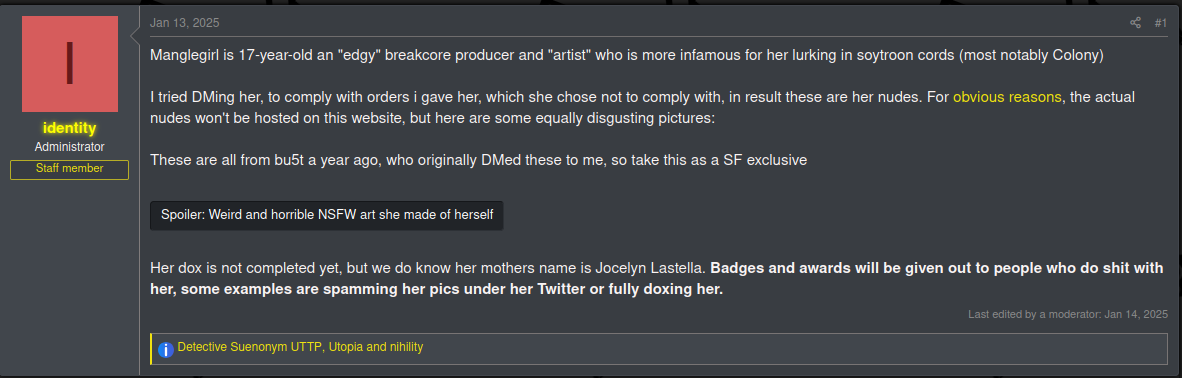
Task: Click the SF exclusive line of text
Action: click(479, 160)
